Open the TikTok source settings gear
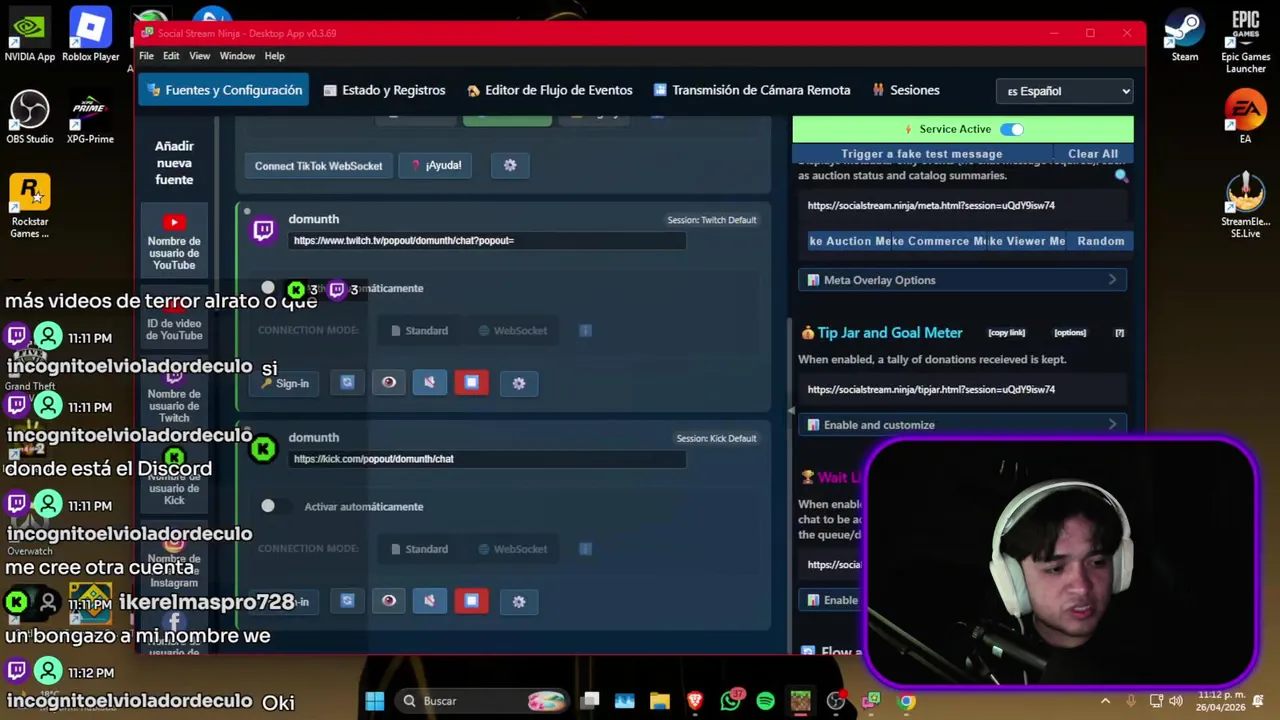The width and height of the screenshot is (1280, 720). pos(510,165)
